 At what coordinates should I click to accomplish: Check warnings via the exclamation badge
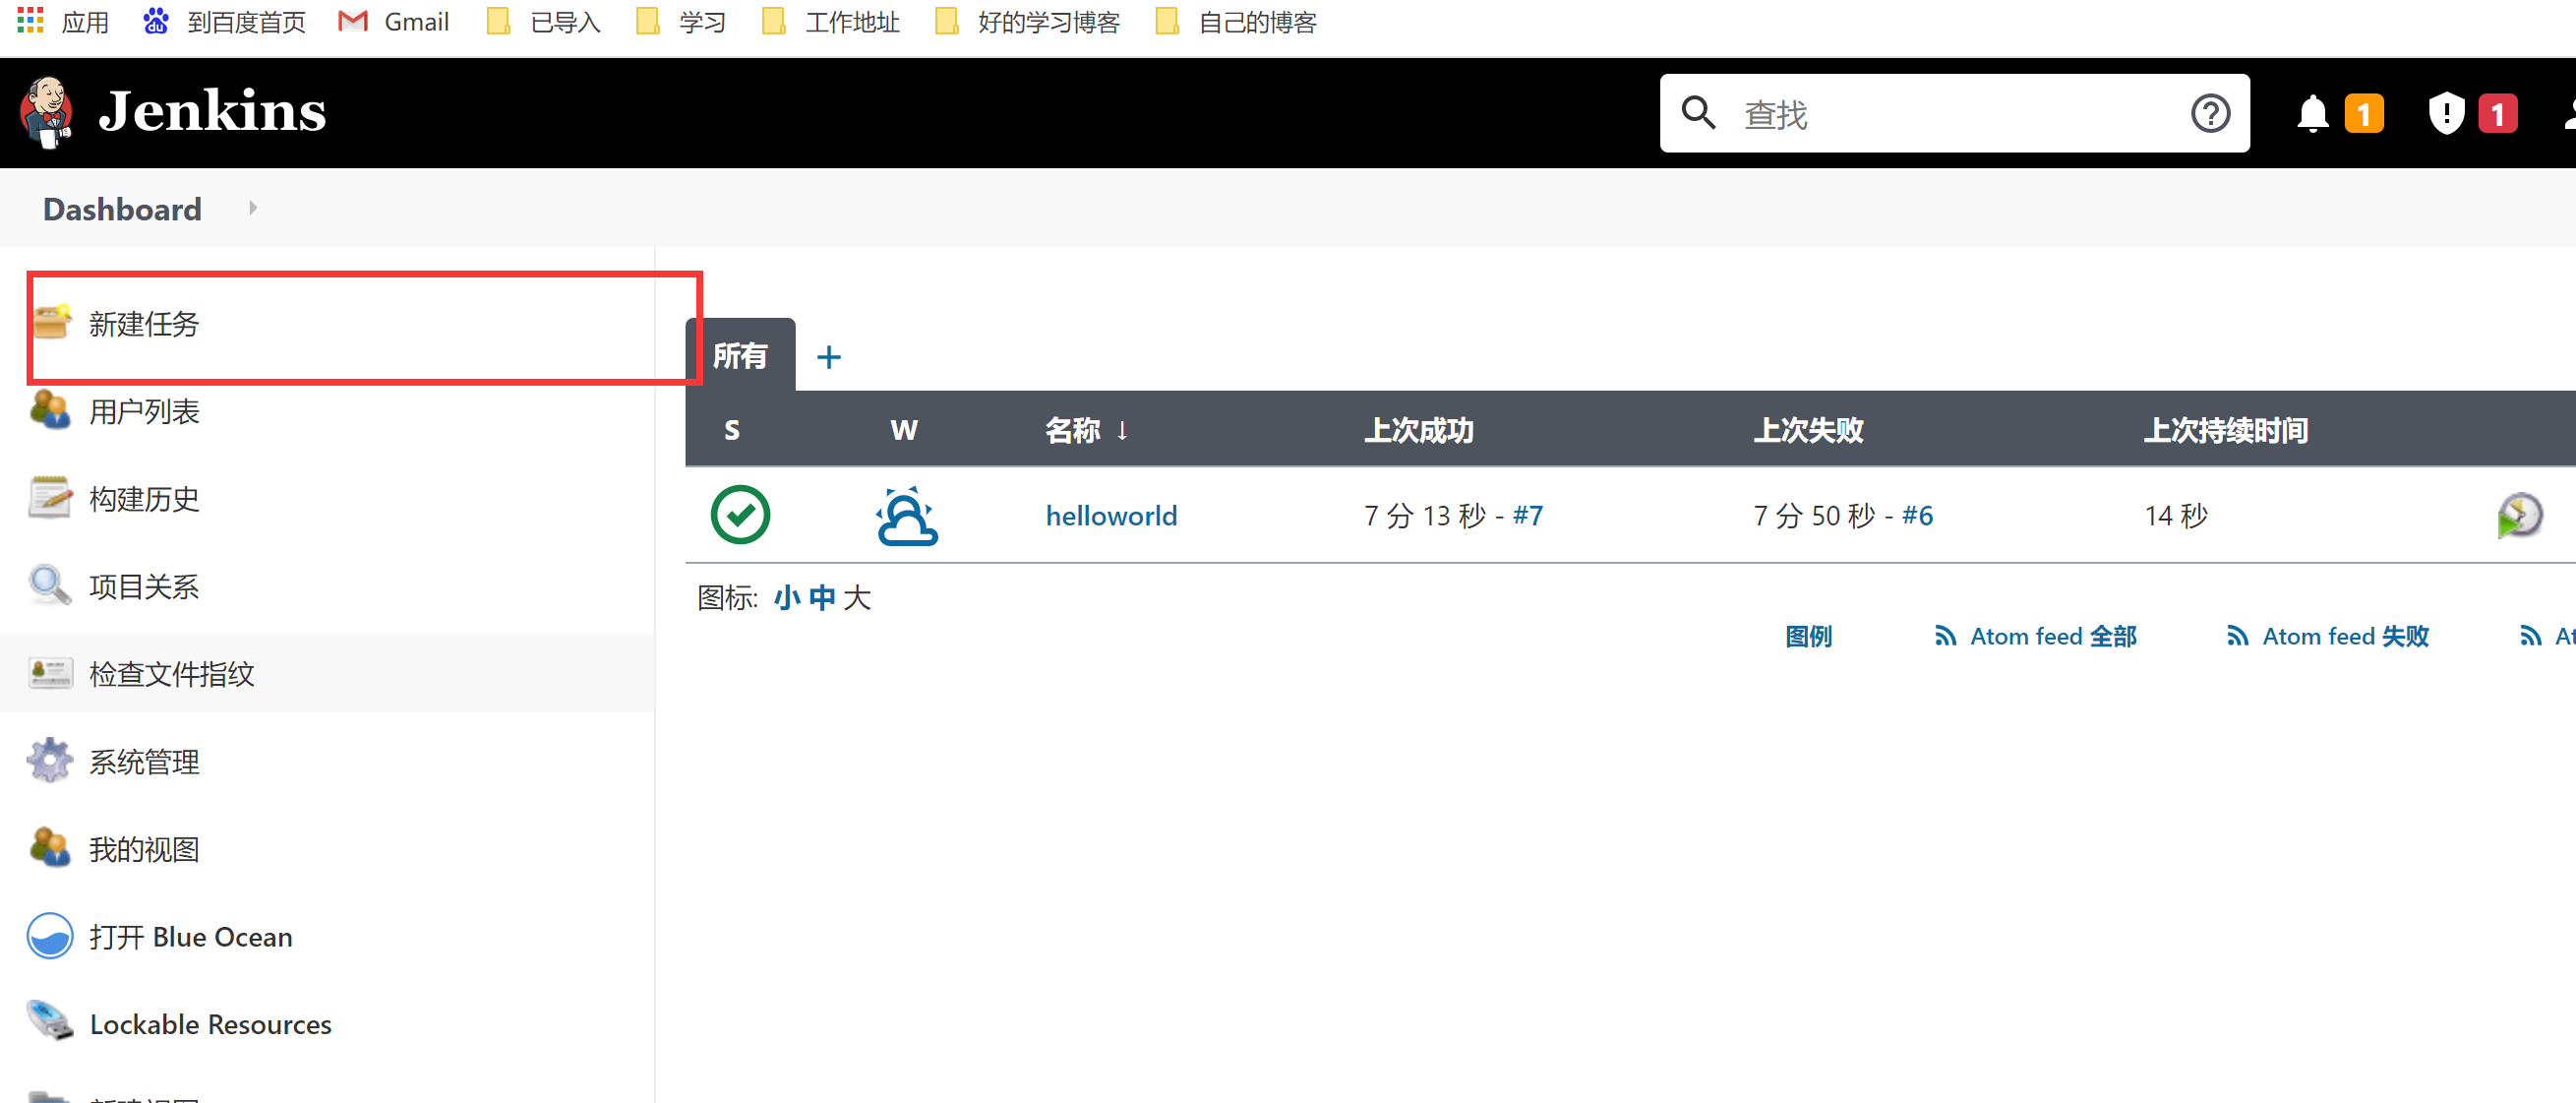pos(2444,113)
